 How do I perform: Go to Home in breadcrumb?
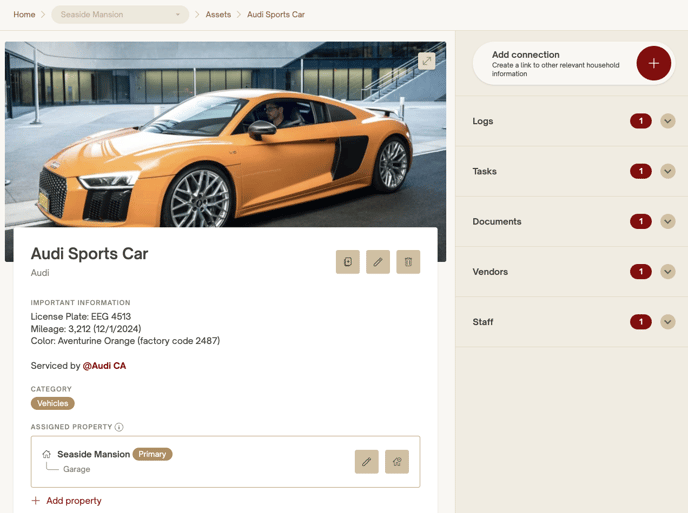(24, 14)
